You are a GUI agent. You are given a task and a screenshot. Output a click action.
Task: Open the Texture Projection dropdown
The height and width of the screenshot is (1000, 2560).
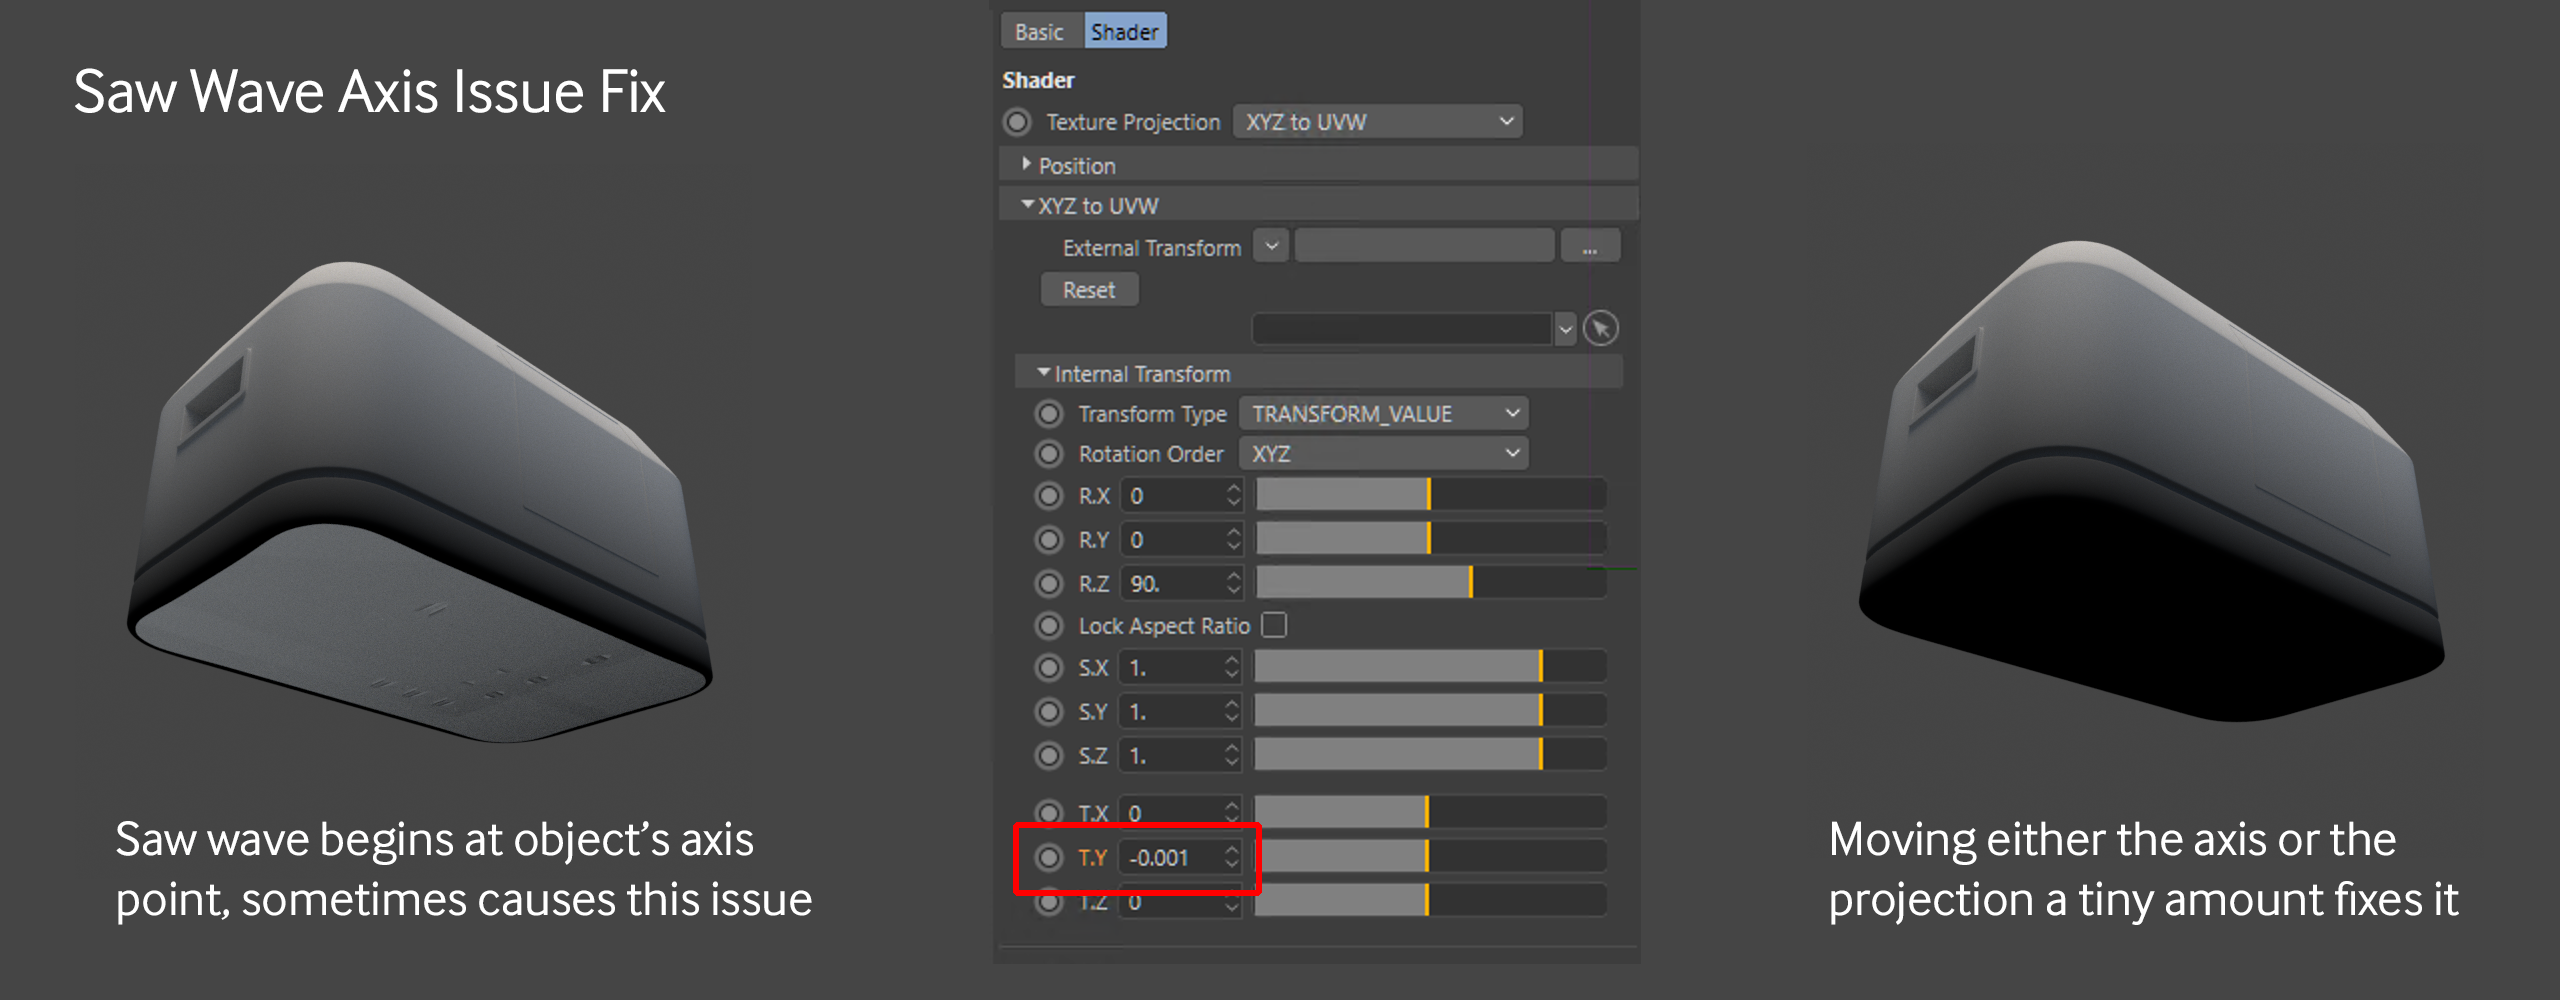pos(1377,122)
